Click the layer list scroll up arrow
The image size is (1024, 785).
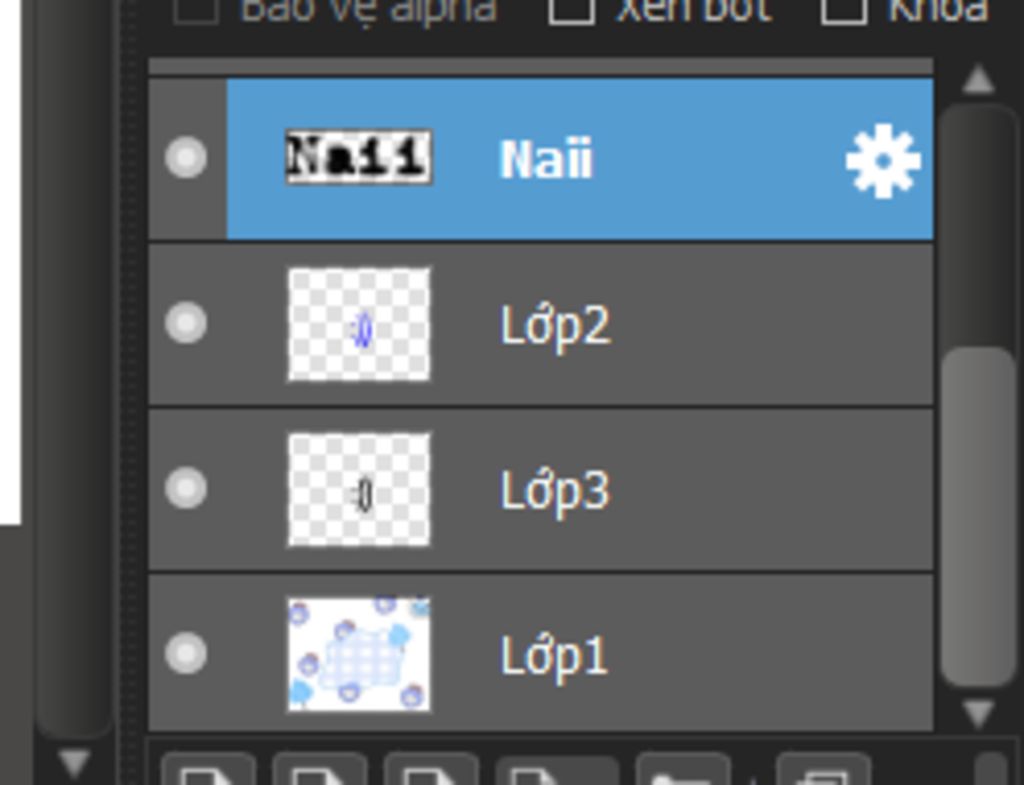click(x=978, y=80)
